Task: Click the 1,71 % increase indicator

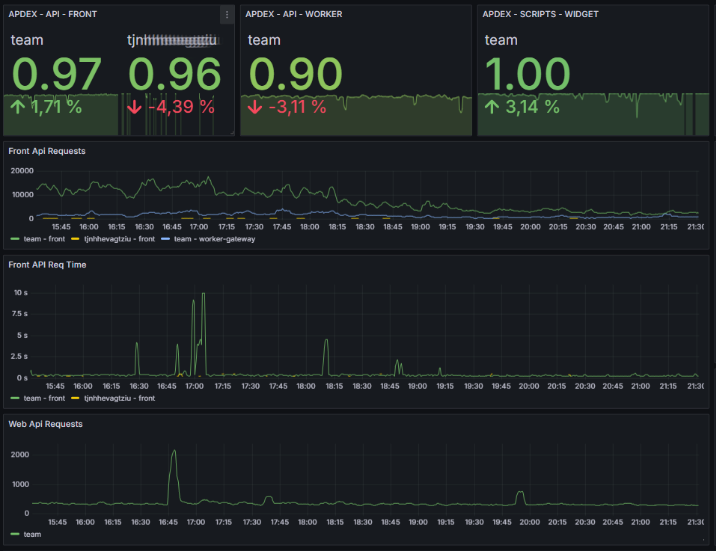Action: pos(57,107)
